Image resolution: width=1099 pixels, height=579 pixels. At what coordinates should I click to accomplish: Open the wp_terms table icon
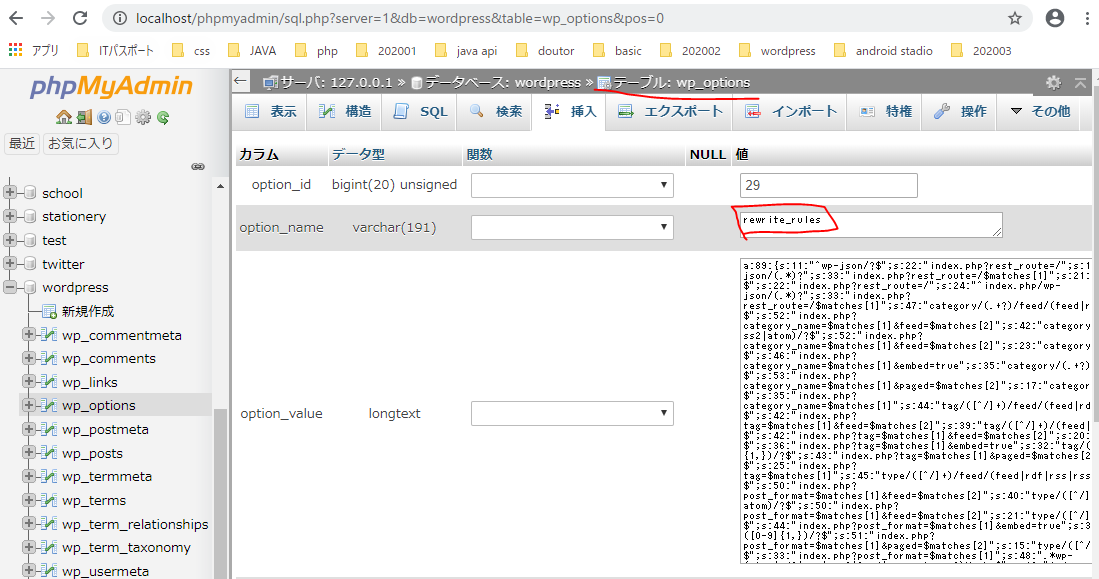[49, 500]
